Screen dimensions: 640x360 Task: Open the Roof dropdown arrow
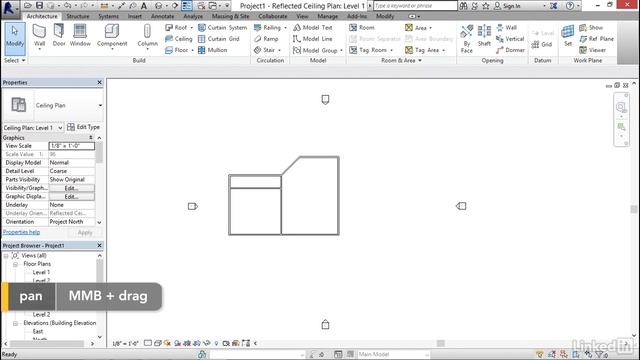click(x=191, y=28)
